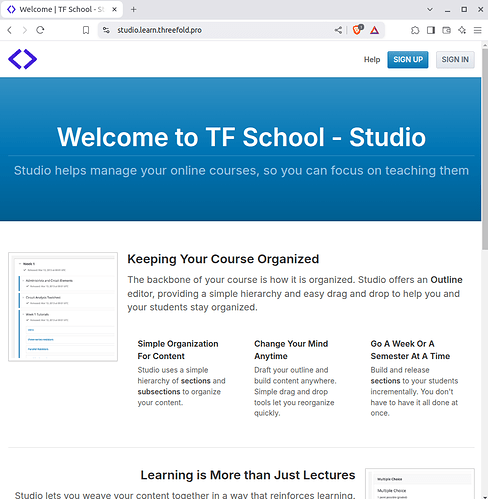
Task: Open the extensions puzzle icon
Action: [x=415, y=30]
